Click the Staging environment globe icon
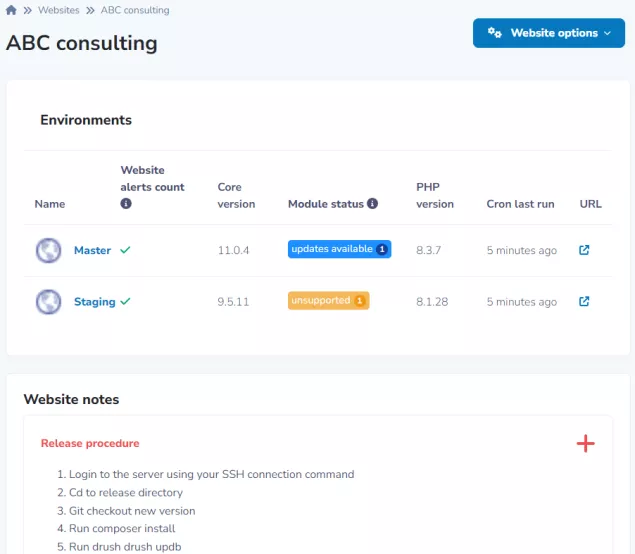 coord(48,301)
